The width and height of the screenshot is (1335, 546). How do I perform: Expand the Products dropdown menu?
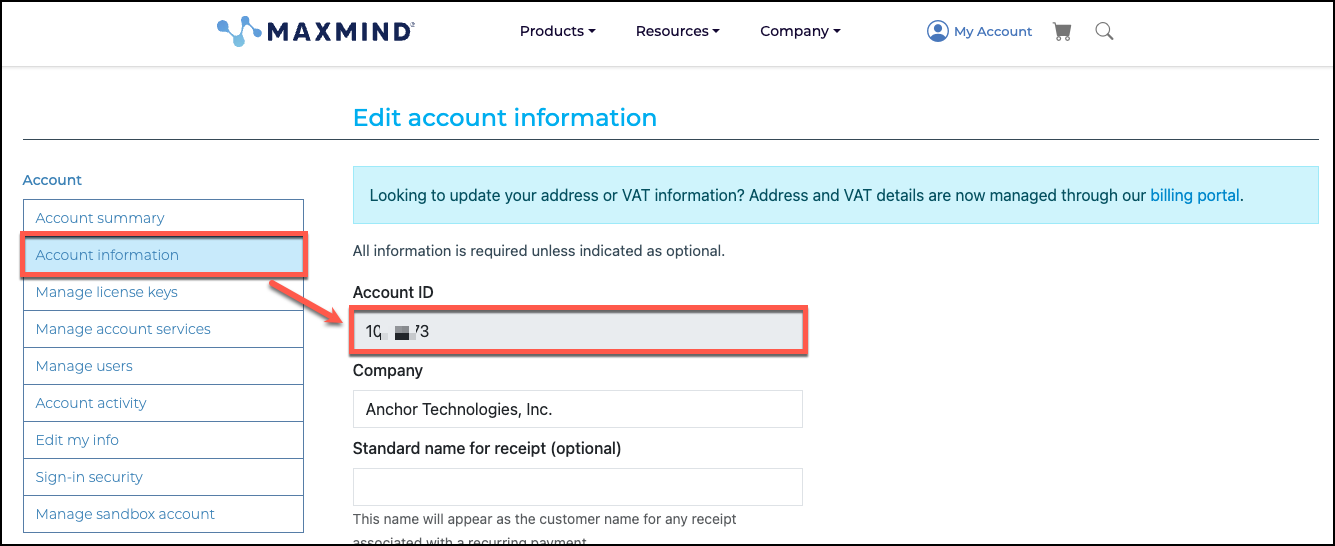[x=557, y=31]
